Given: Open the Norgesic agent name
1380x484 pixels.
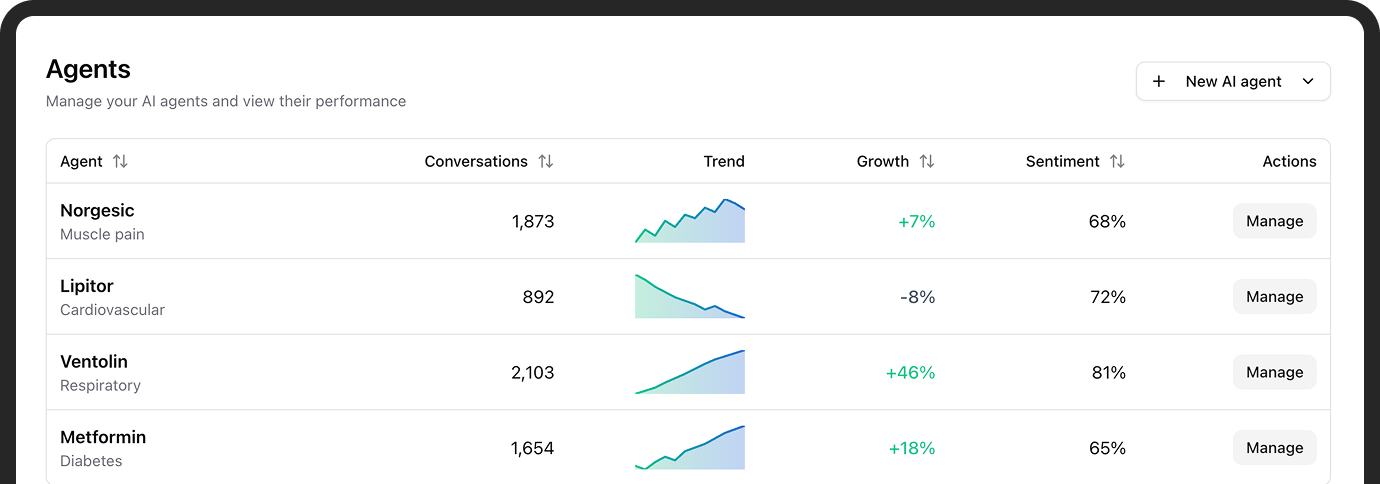Looking at the screenshot, I should coord(97,211).
